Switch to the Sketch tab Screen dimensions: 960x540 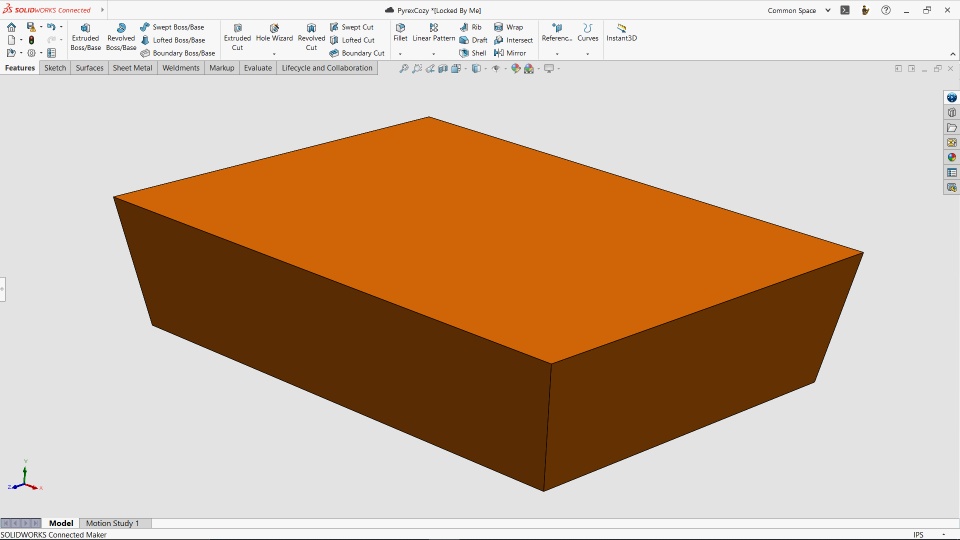coord(55,68)
